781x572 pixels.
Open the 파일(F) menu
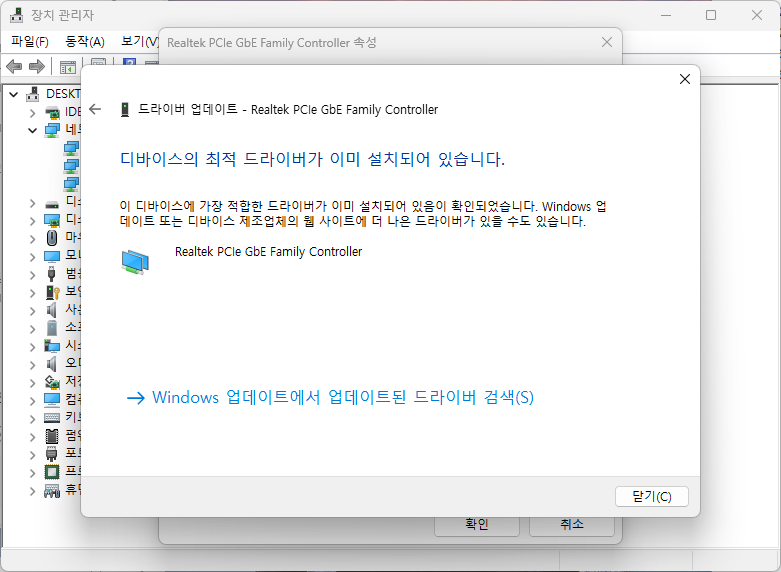(x=30, y=41)
